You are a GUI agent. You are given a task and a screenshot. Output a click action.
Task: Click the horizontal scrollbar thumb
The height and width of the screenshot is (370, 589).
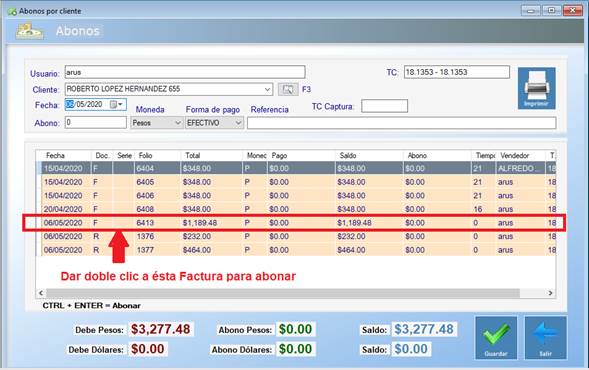(x=282, y=293)
